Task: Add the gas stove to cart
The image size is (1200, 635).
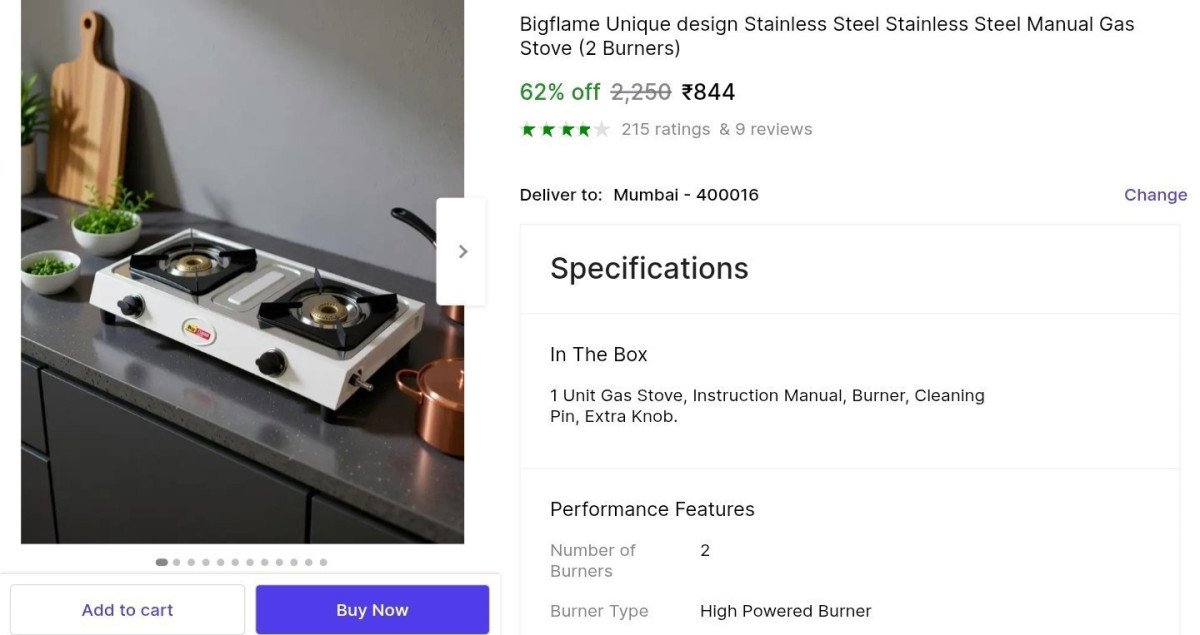Action: point(127,610)
